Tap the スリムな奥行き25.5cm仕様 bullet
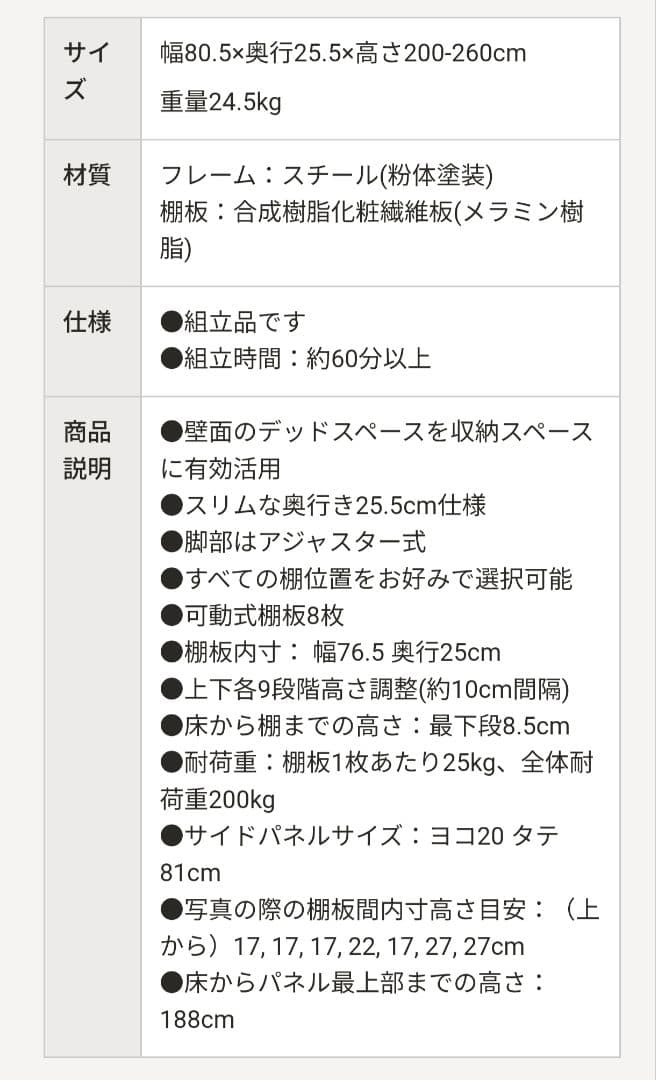 point(323,505)
